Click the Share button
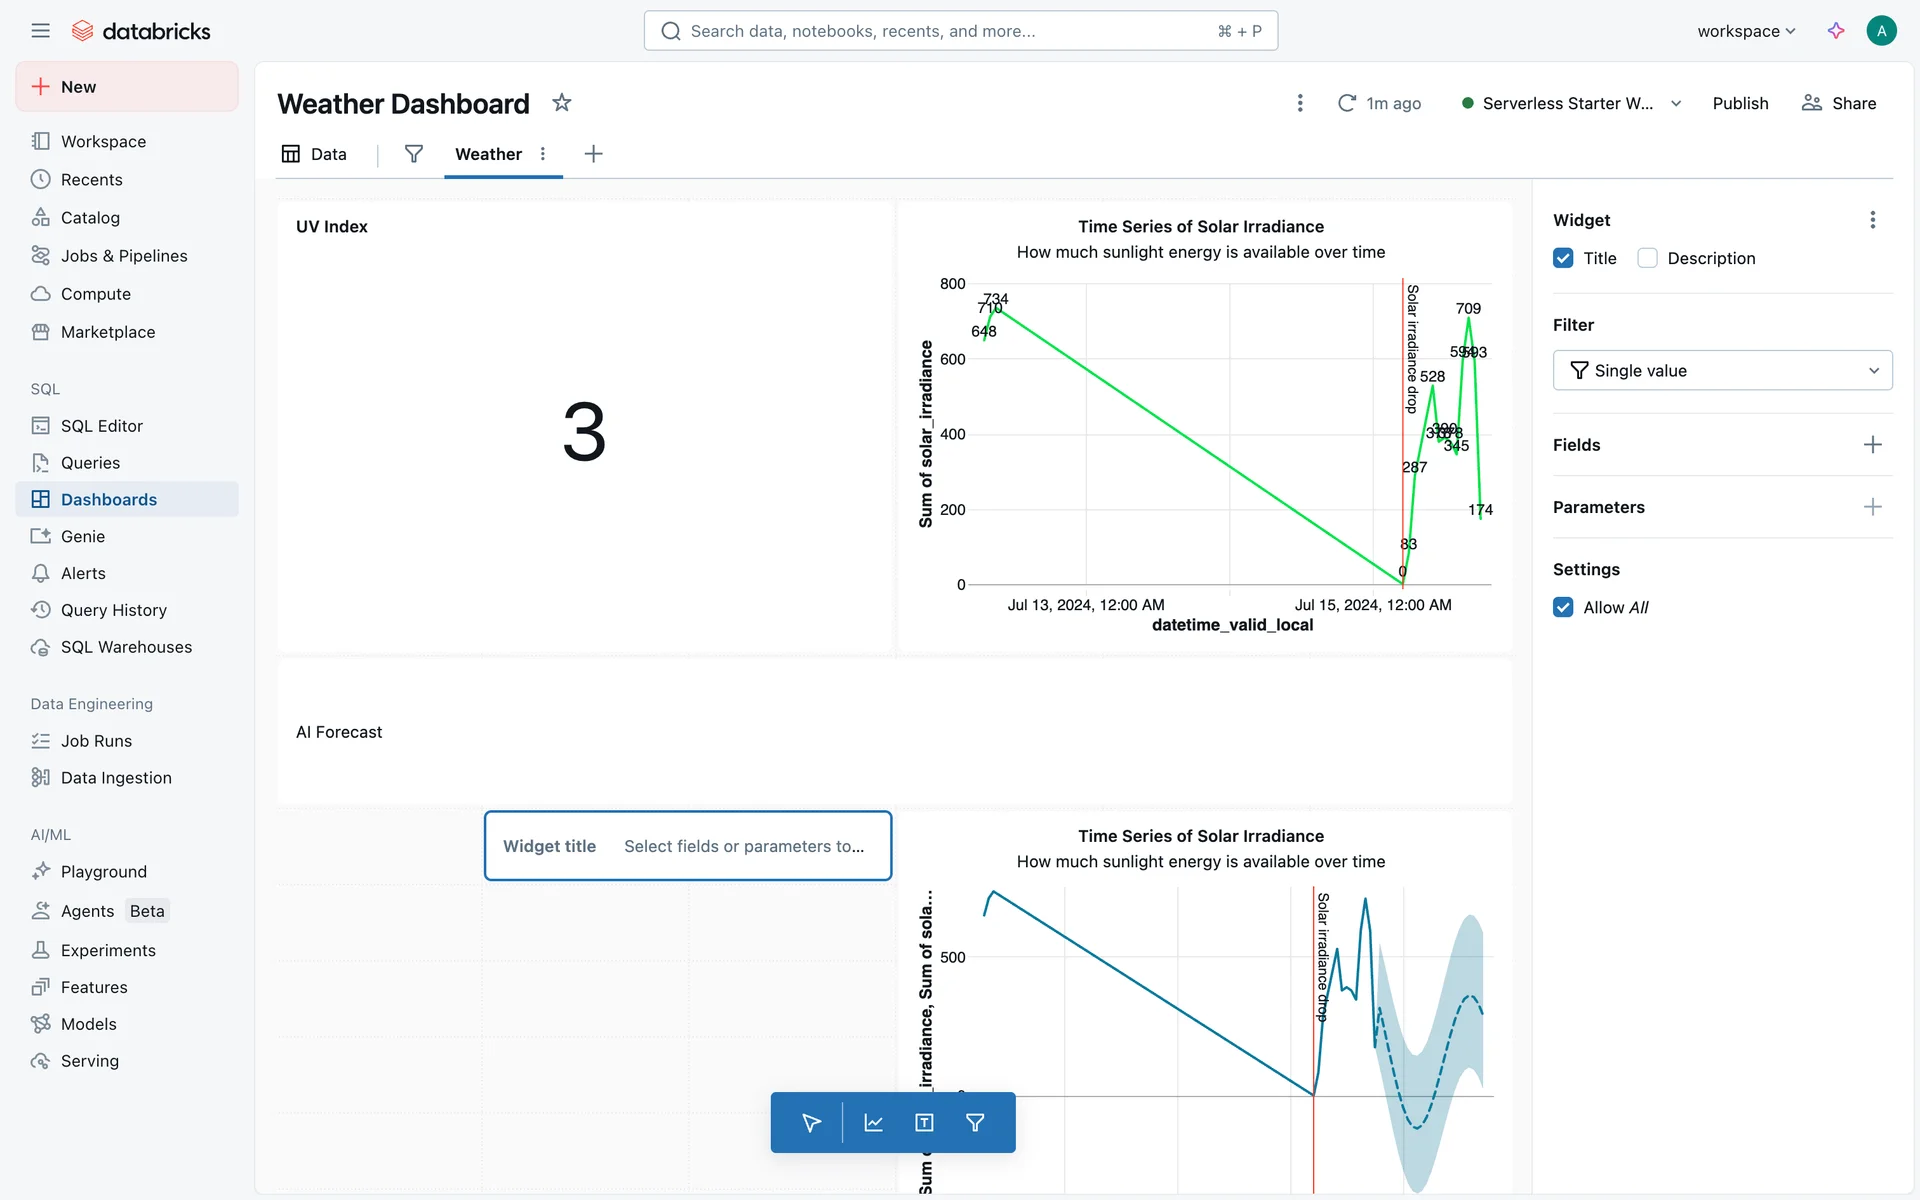1920x1200 pixels. (1839, 103)
